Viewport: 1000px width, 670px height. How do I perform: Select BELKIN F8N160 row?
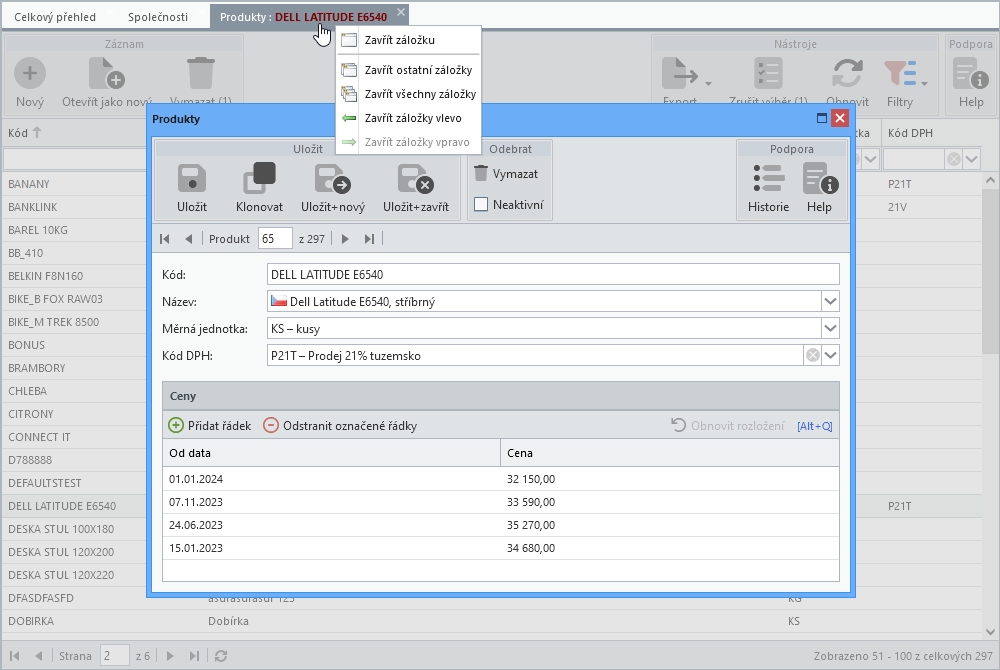tap(74, 276)
